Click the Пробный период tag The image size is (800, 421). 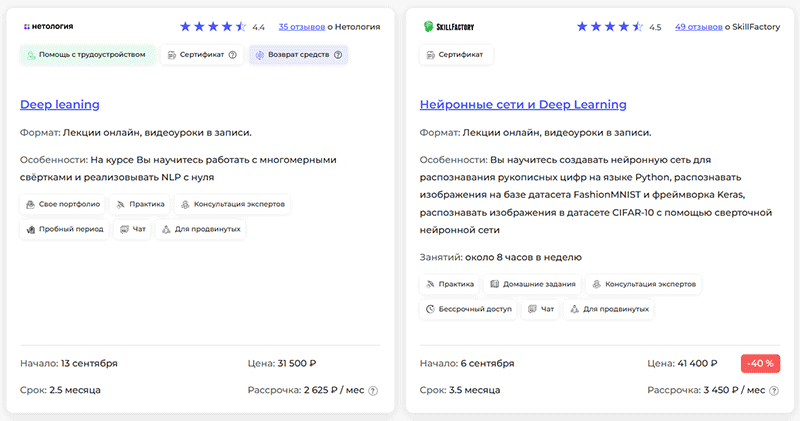click(x=64, y=229)
